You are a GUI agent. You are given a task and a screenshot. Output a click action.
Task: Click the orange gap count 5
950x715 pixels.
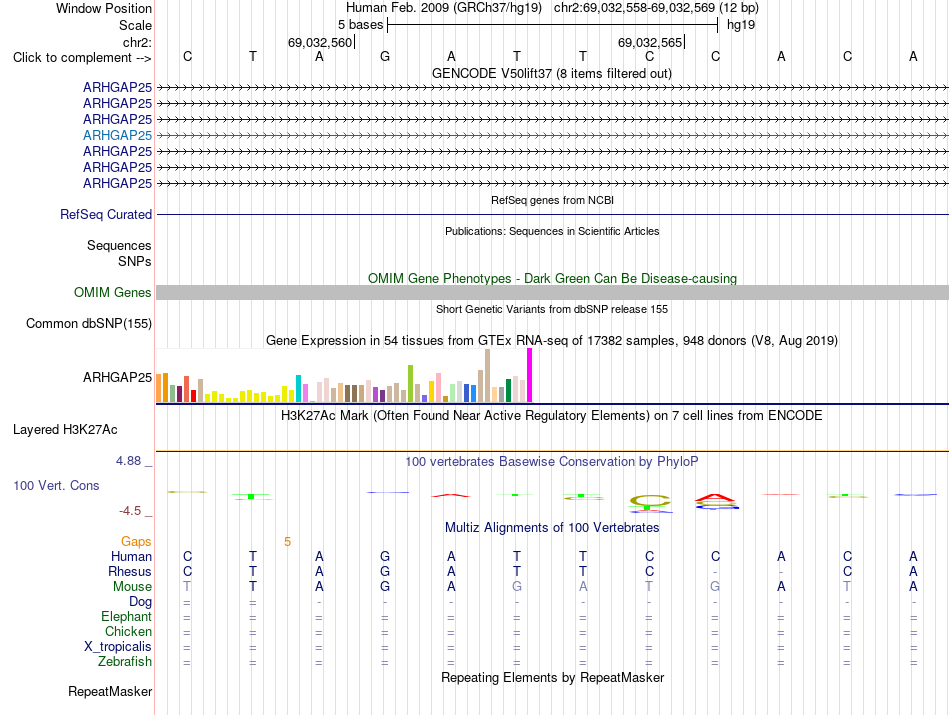[288, 542]
